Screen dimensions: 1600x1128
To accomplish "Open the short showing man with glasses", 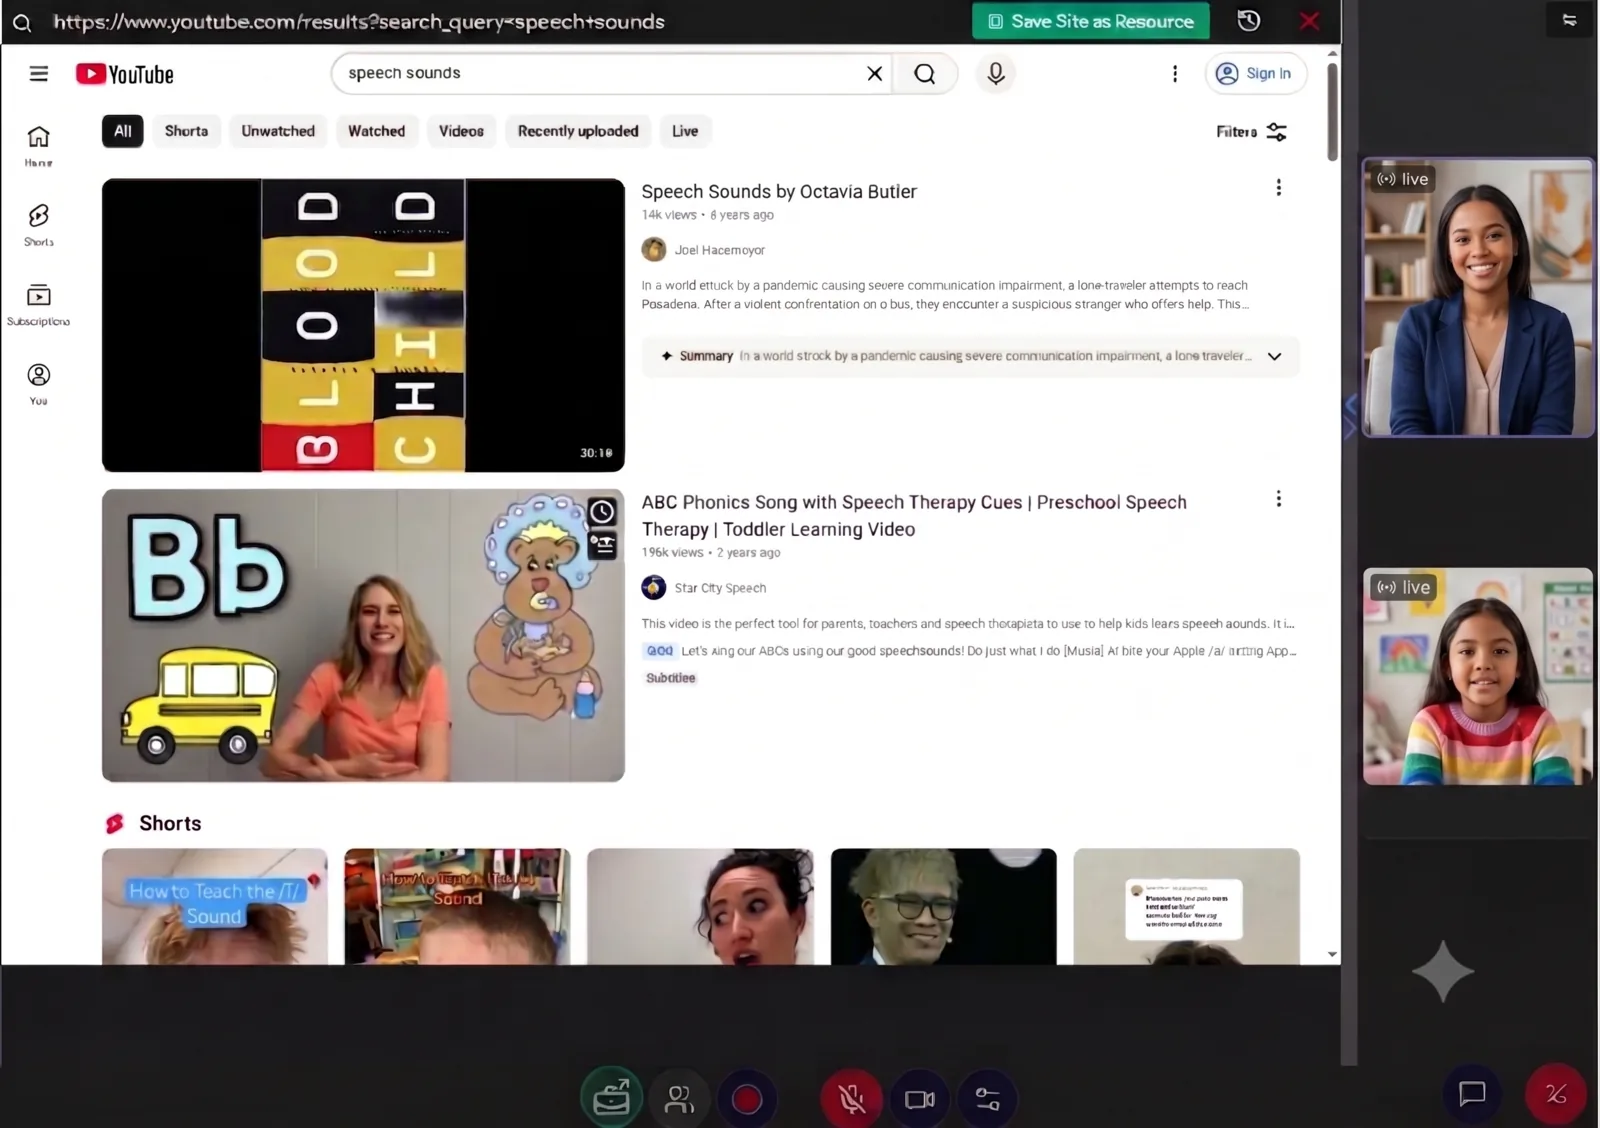I will pyautogui.click(x=943, y=906).
